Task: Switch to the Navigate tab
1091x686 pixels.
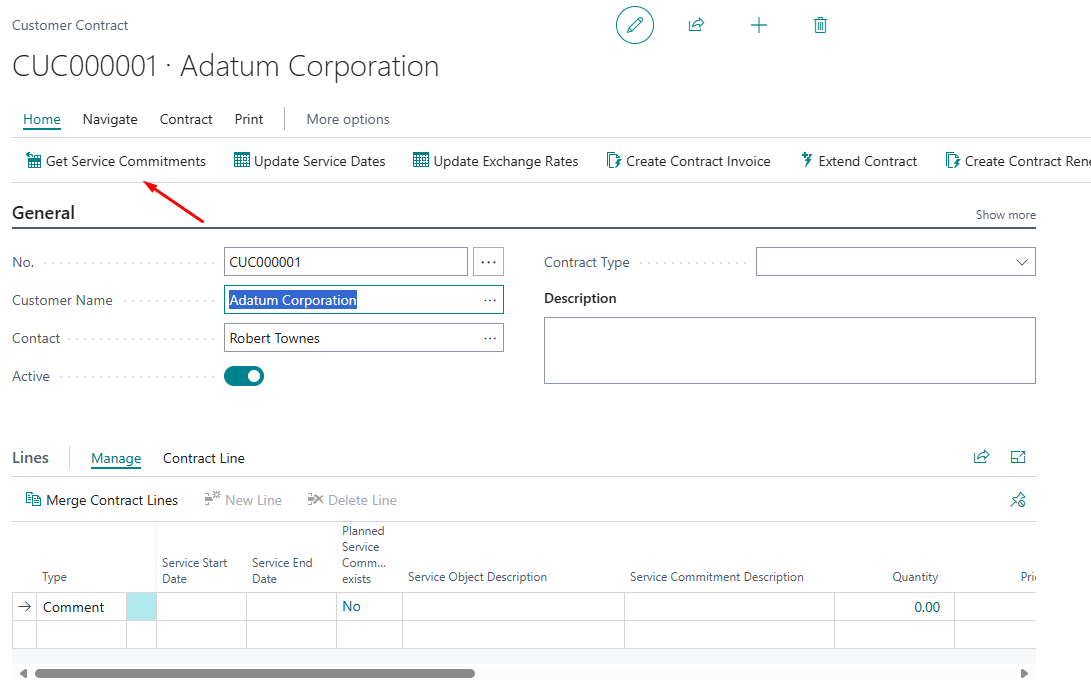Action: (x=110, y=119)
